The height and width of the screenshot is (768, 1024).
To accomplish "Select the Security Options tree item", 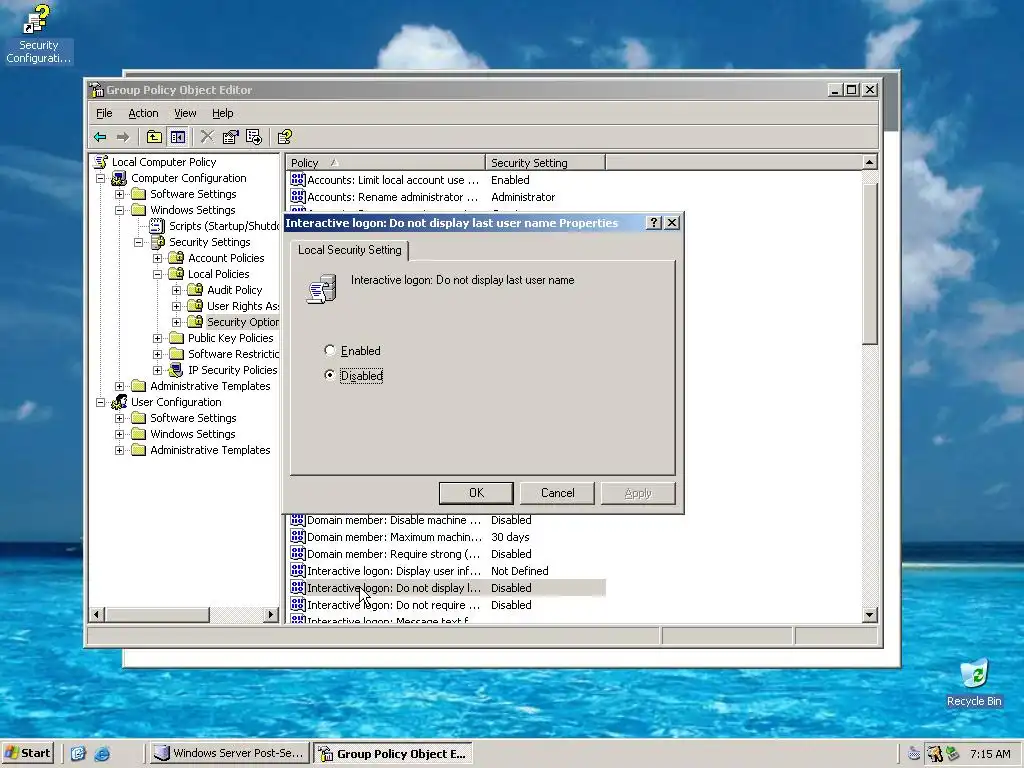I will [x=242, y=322].
